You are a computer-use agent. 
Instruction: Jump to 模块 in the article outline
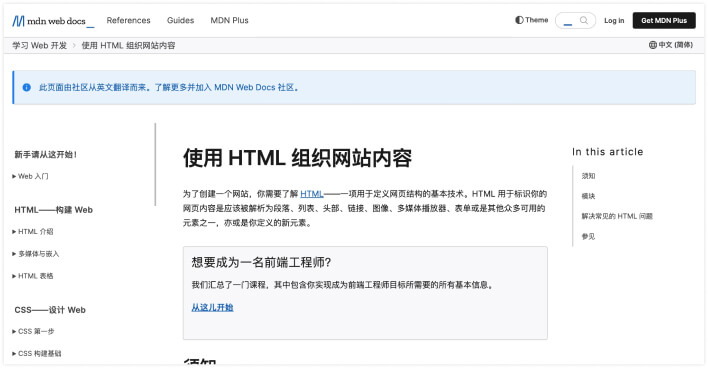tap(588, 196)
